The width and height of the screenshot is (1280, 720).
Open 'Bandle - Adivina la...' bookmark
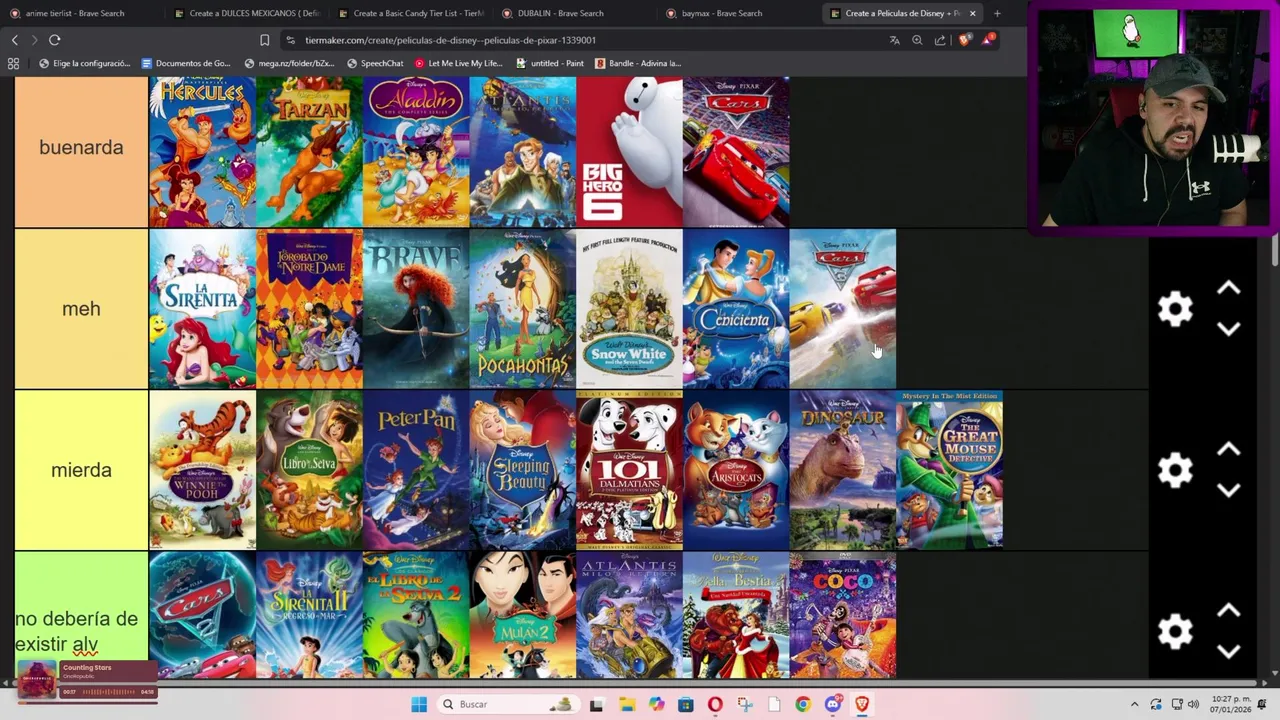coord(638,63)
